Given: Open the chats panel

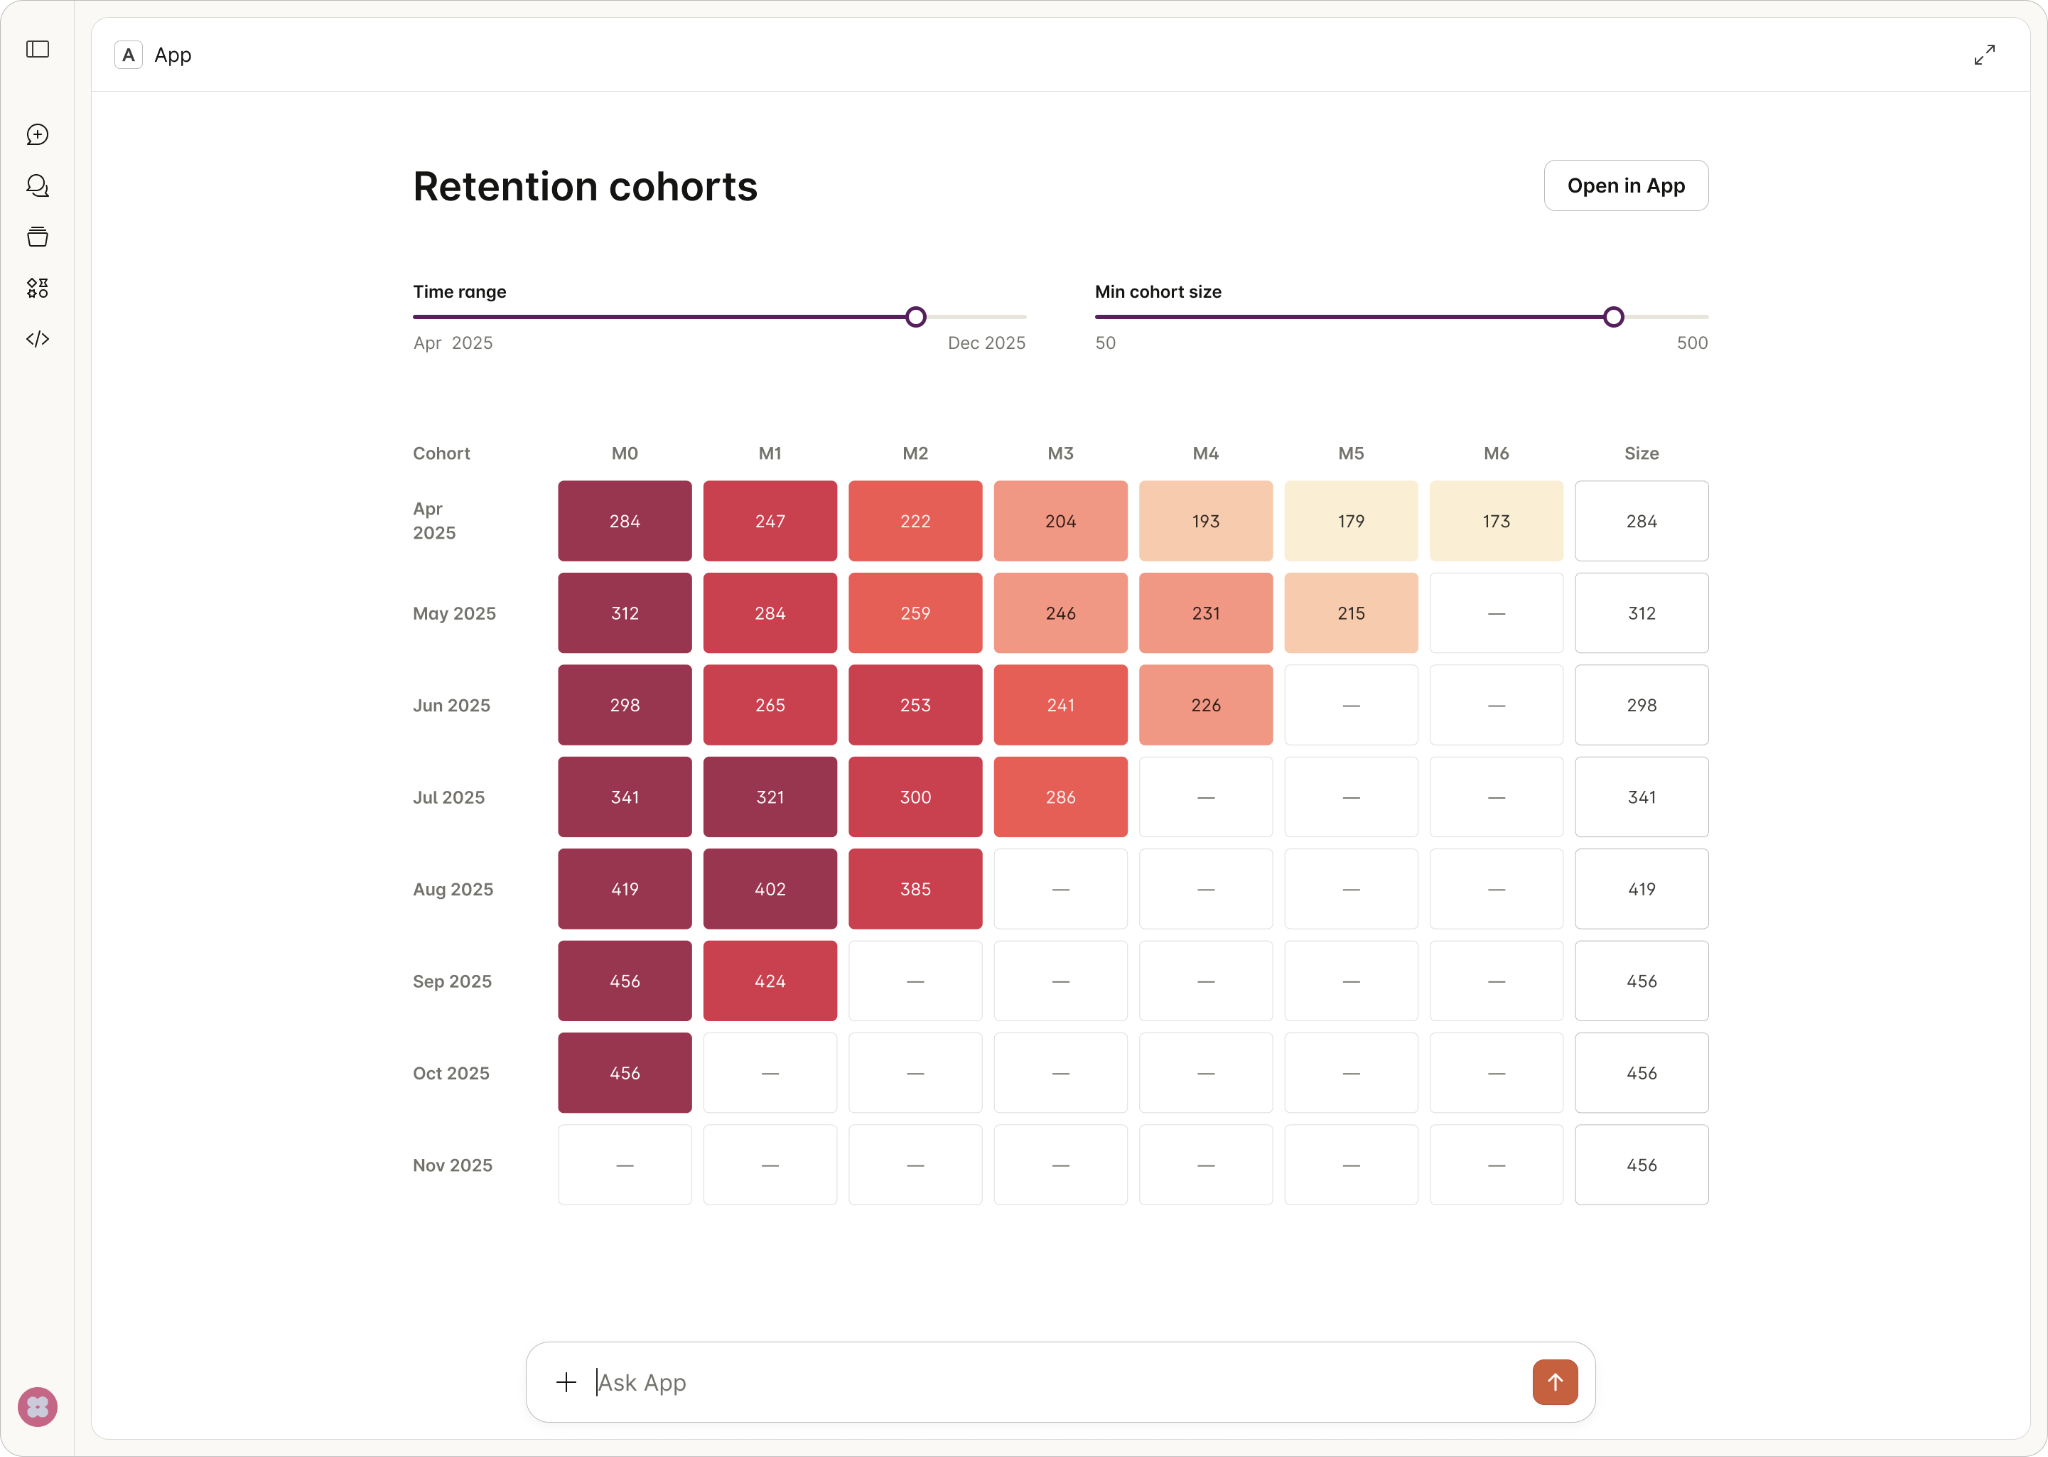Looking at the screenshot, I should (38, 186).
